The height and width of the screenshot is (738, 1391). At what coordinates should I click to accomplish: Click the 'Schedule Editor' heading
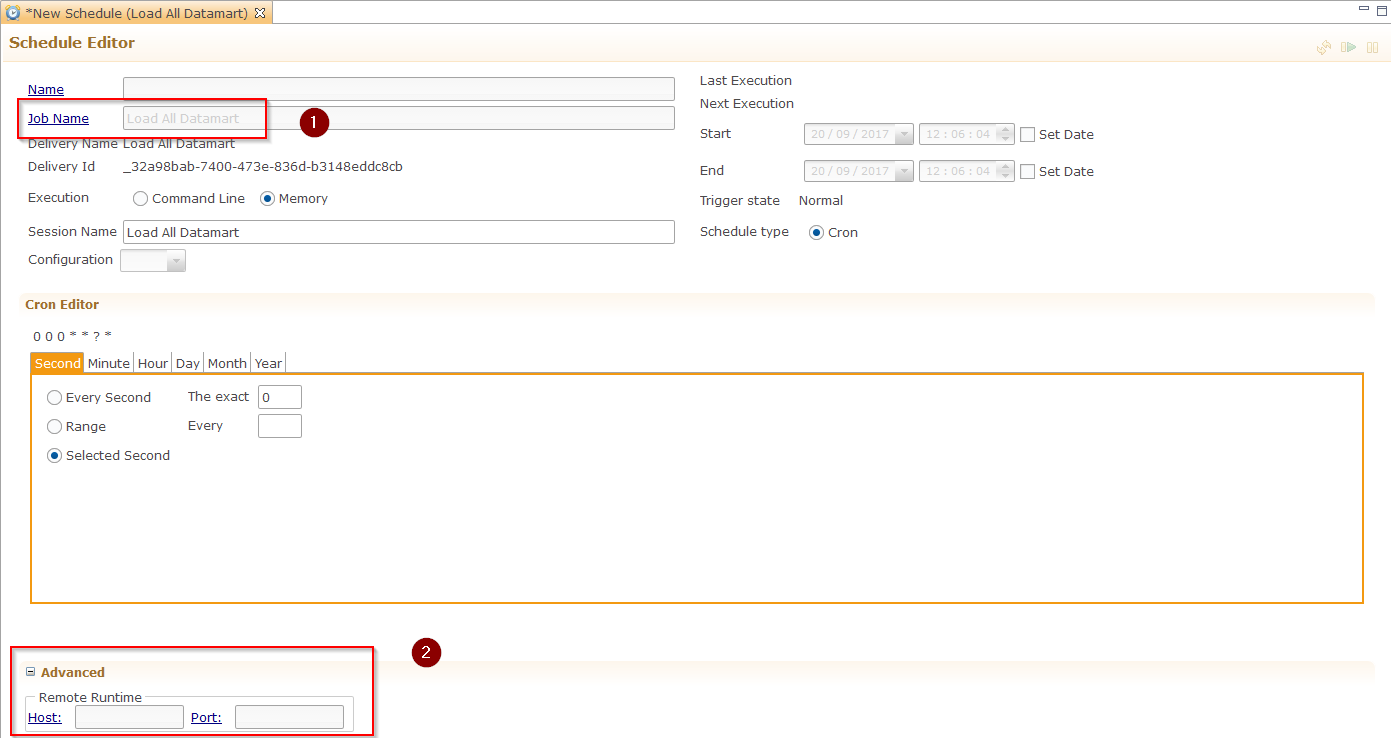tap(72, 43)
